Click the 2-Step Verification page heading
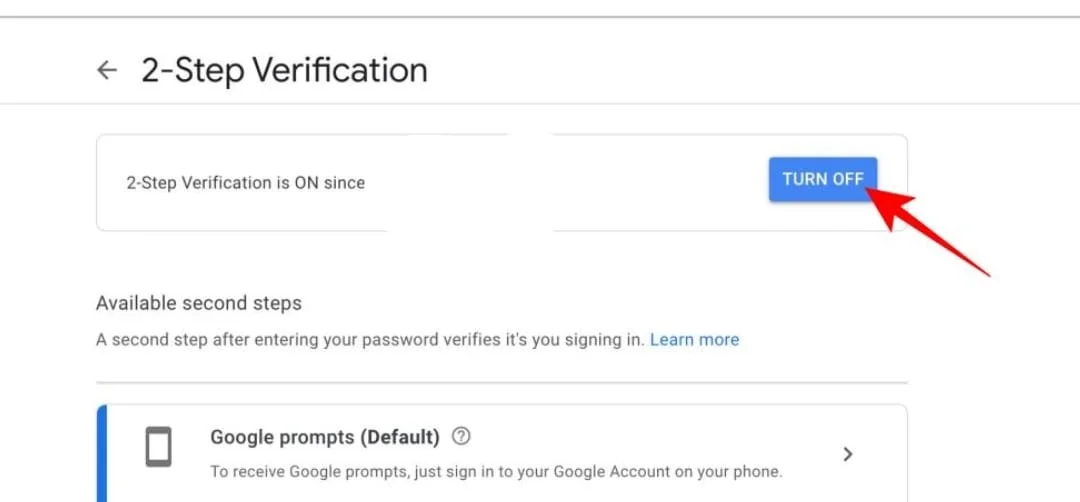Screen dimensions: 1080x502 (284, 70)
